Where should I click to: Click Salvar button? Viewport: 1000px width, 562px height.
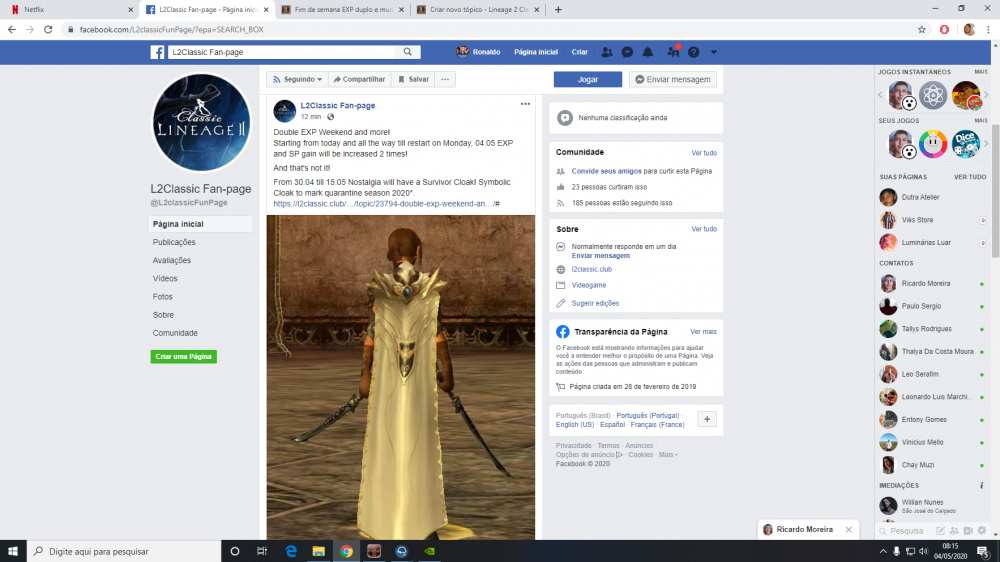pyautogui.click(x=413, y=79)
